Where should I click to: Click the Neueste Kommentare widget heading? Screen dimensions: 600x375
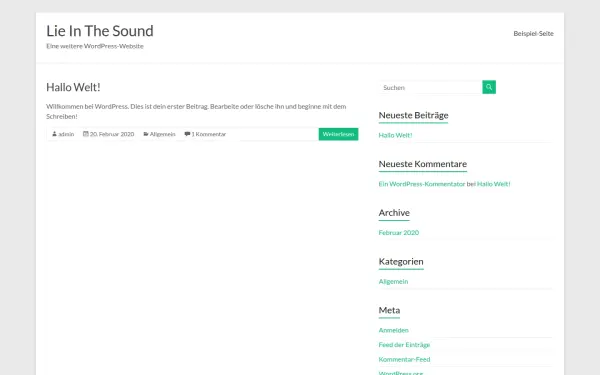coord(423,164)
